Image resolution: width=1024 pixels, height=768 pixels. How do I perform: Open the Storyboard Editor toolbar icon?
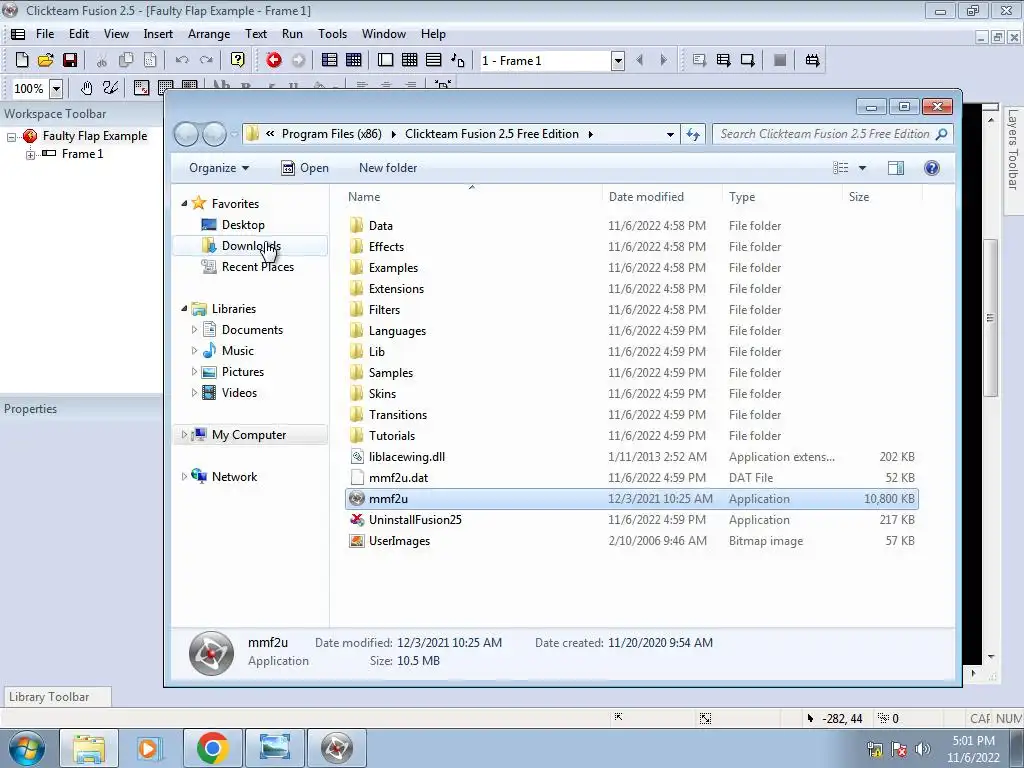coord(330,60)
